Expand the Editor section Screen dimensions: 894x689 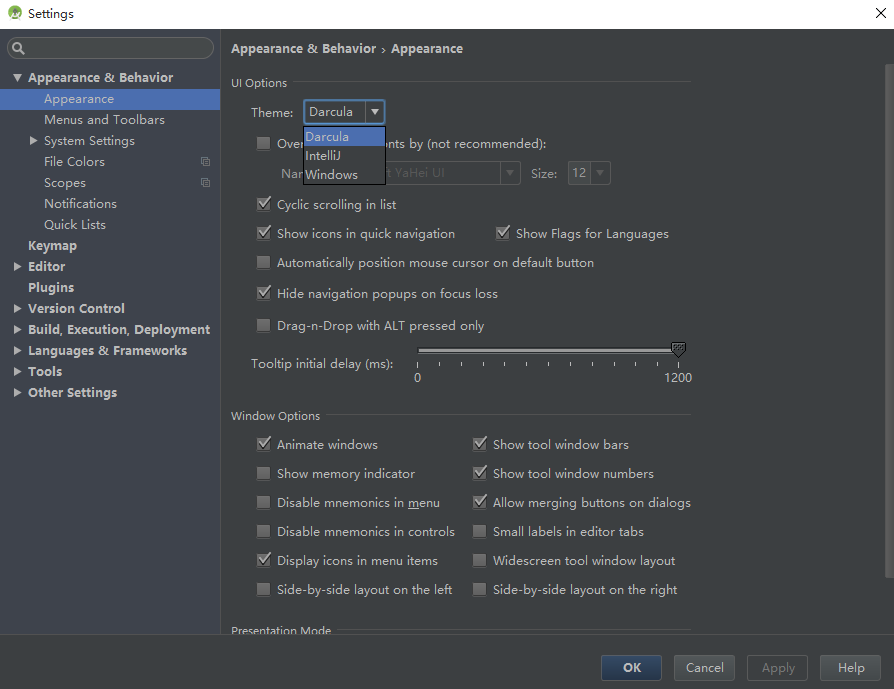[17, 266]
